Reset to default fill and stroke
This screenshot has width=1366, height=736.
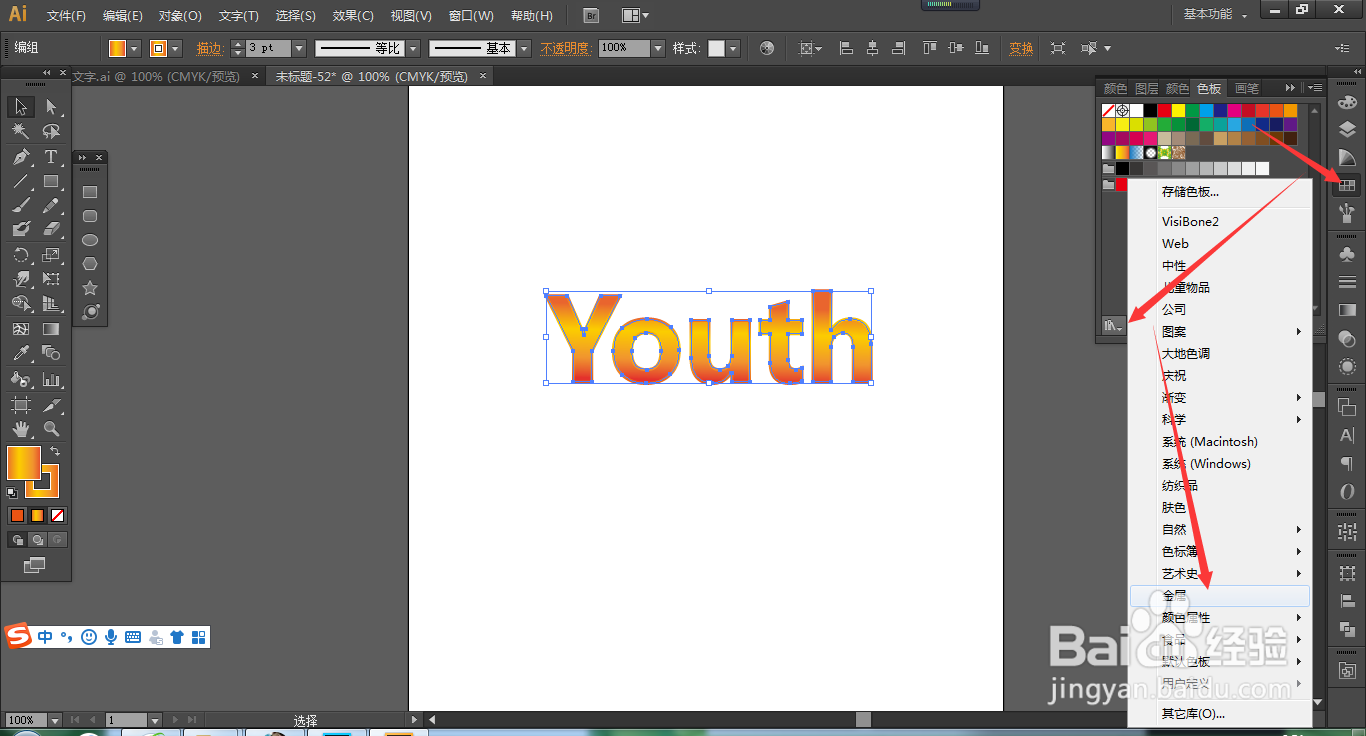pyautogui.click(x=12, y=492)
